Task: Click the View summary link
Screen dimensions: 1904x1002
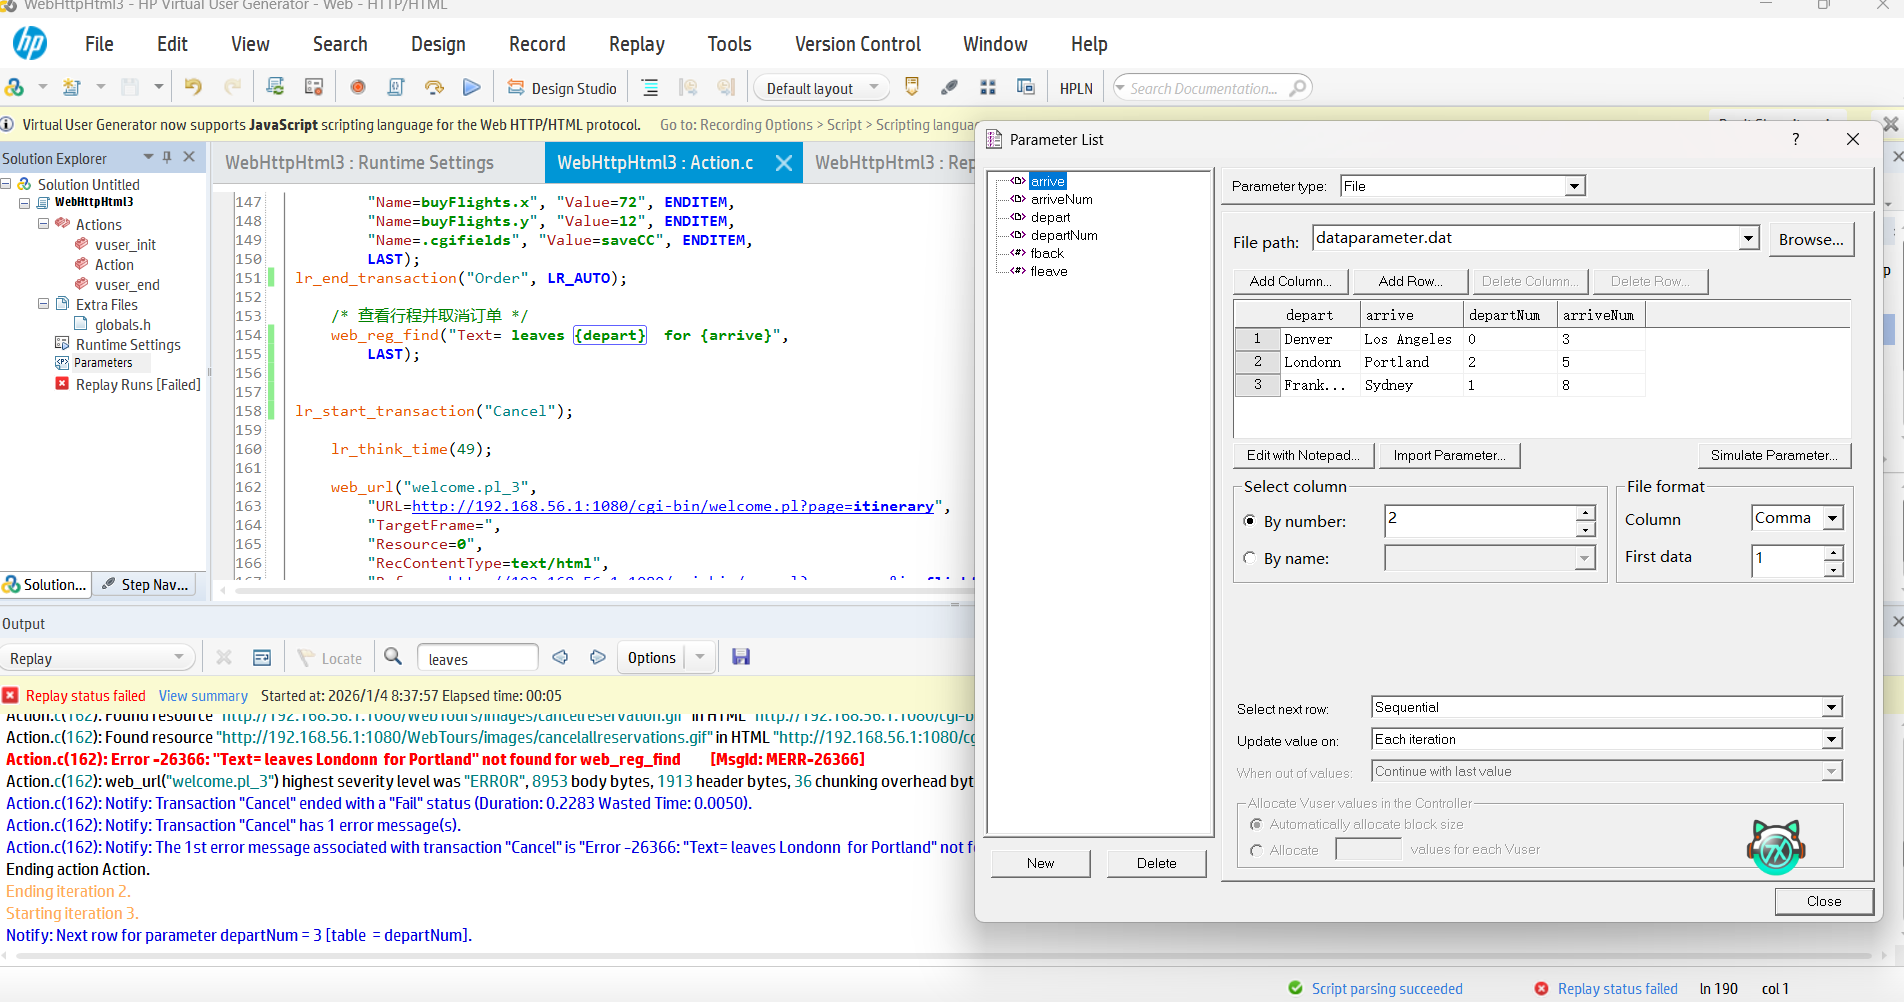Action: pos(203,696)
